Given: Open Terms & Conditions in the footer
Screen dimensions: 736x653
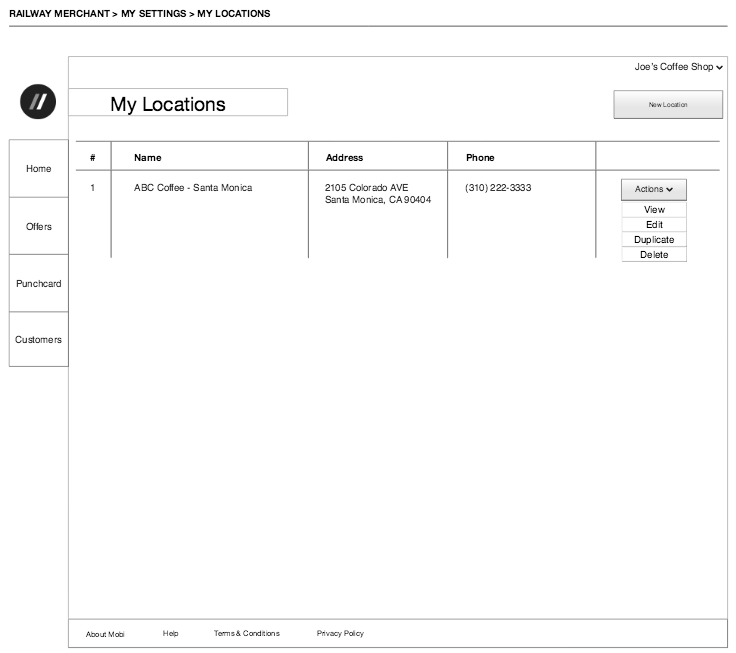Looking at the screenshot, I should tap(246, 633).
